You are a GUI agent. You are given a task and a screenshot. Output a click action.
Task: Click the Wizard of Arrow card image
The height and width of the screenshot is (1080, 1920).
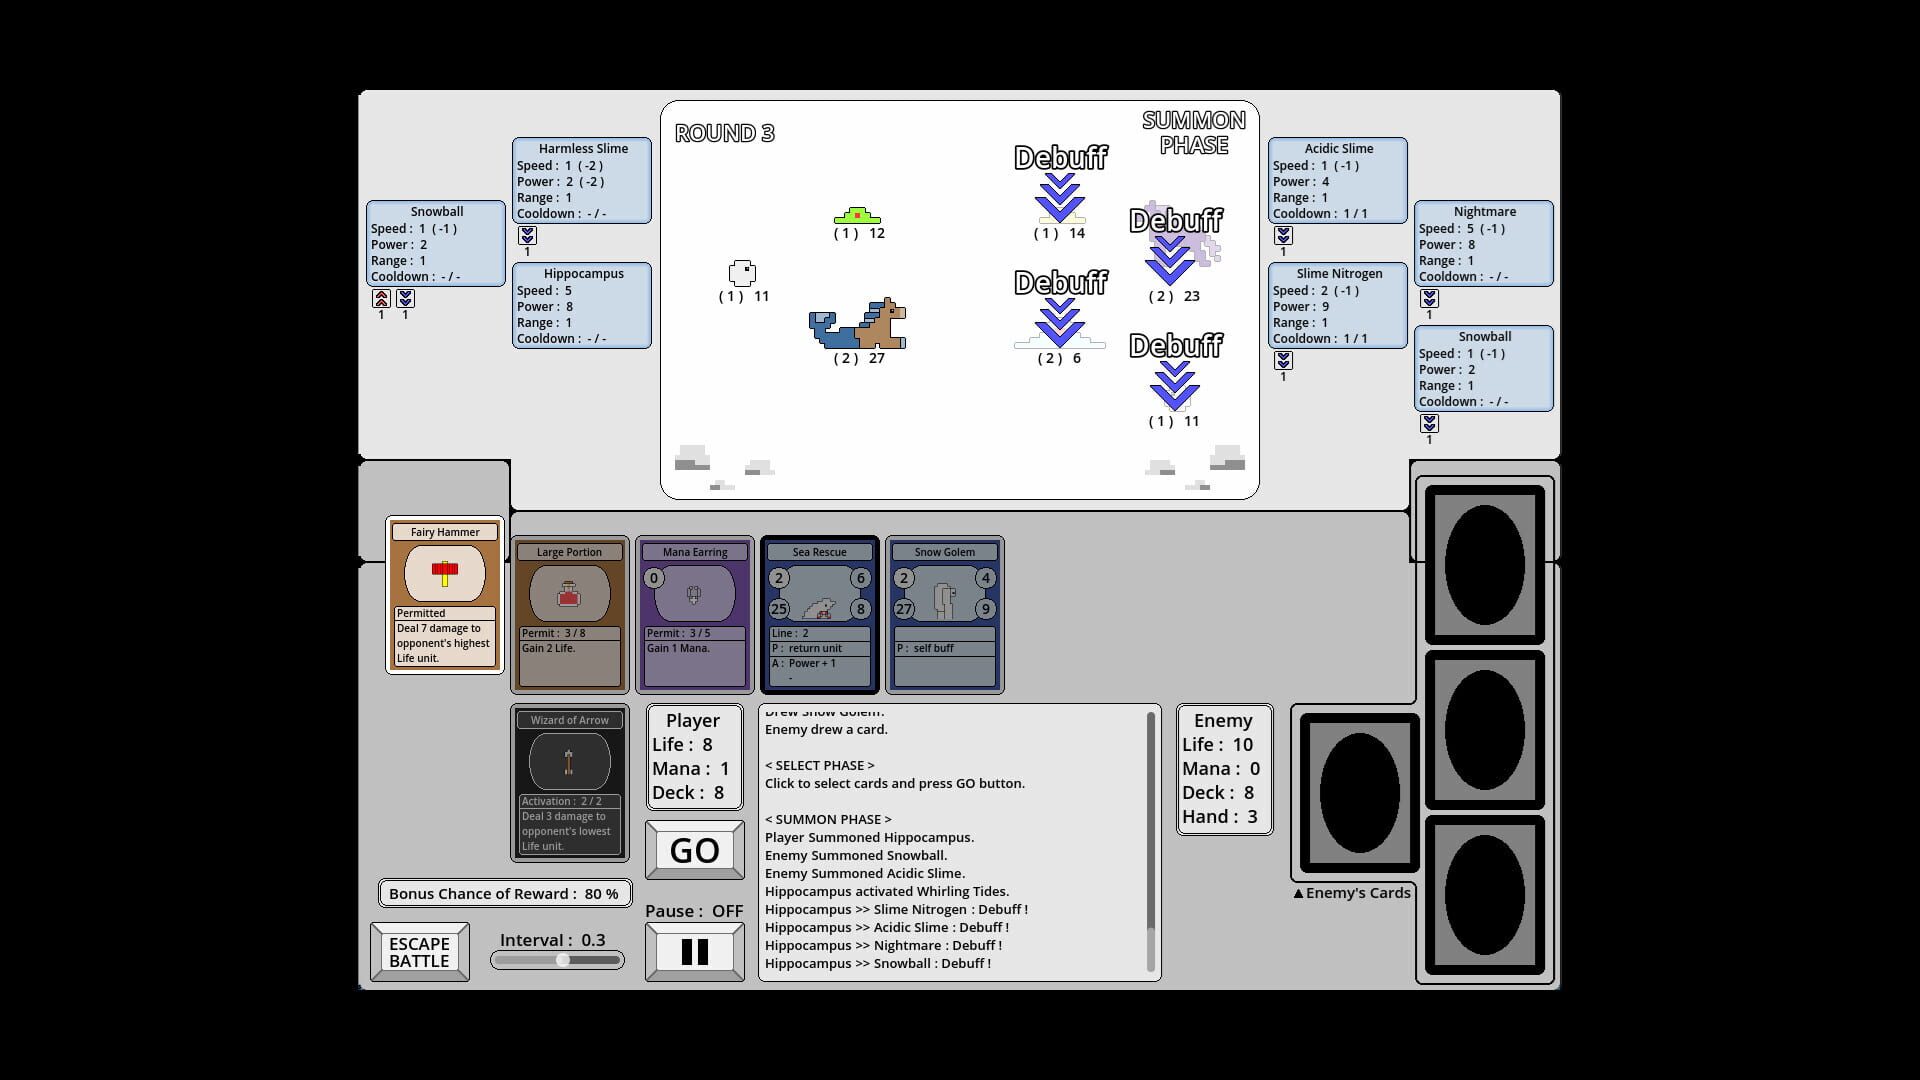(570, 761)
